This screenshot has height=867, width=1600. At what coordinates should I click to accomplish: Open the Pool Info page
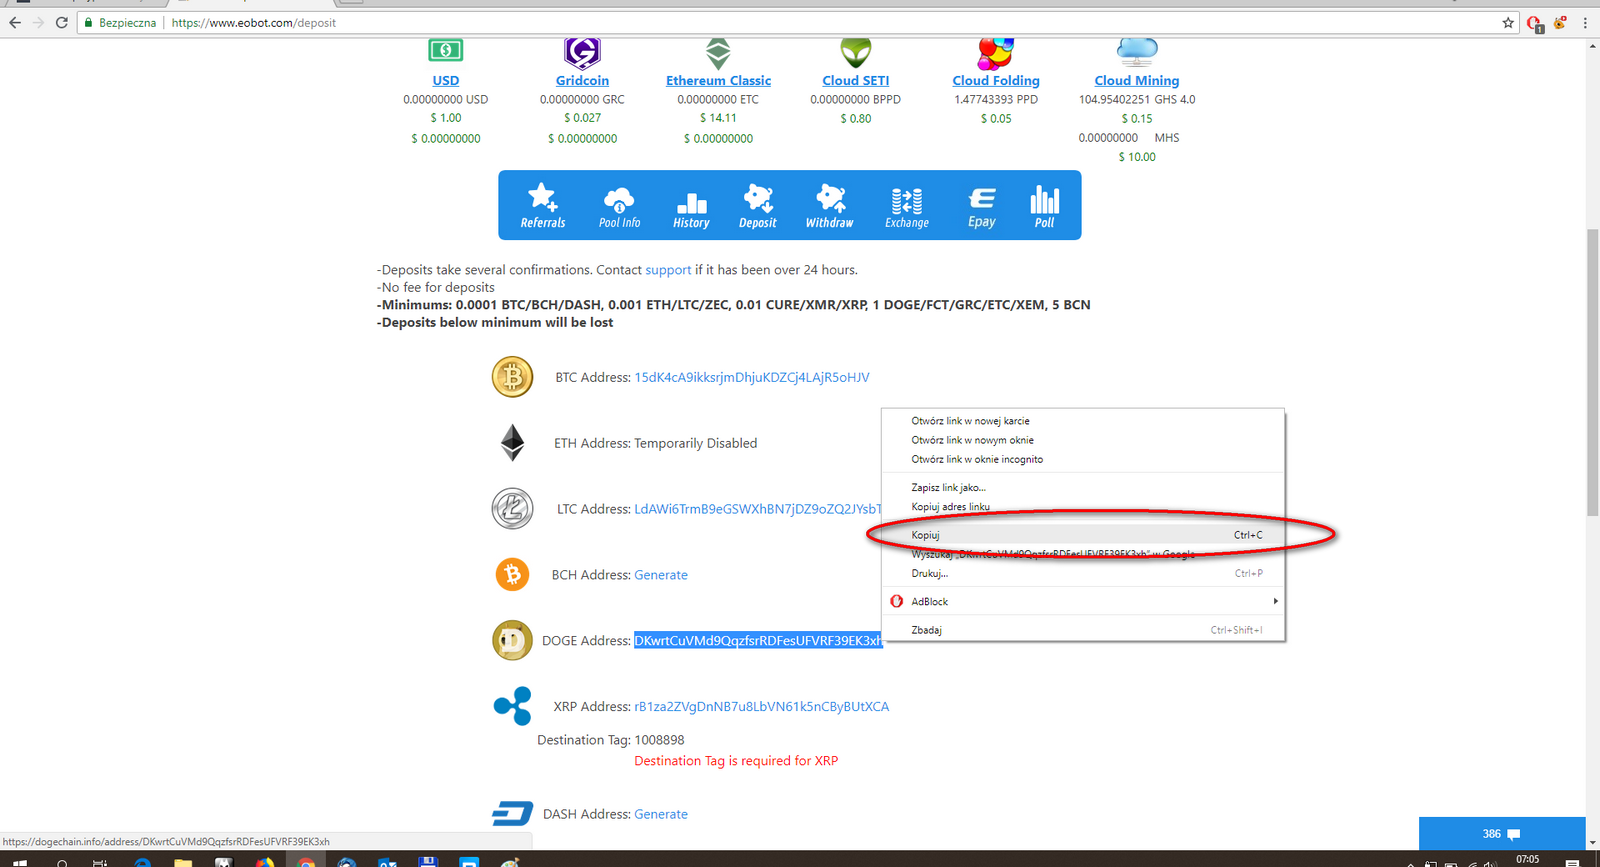tap(619, 206)
